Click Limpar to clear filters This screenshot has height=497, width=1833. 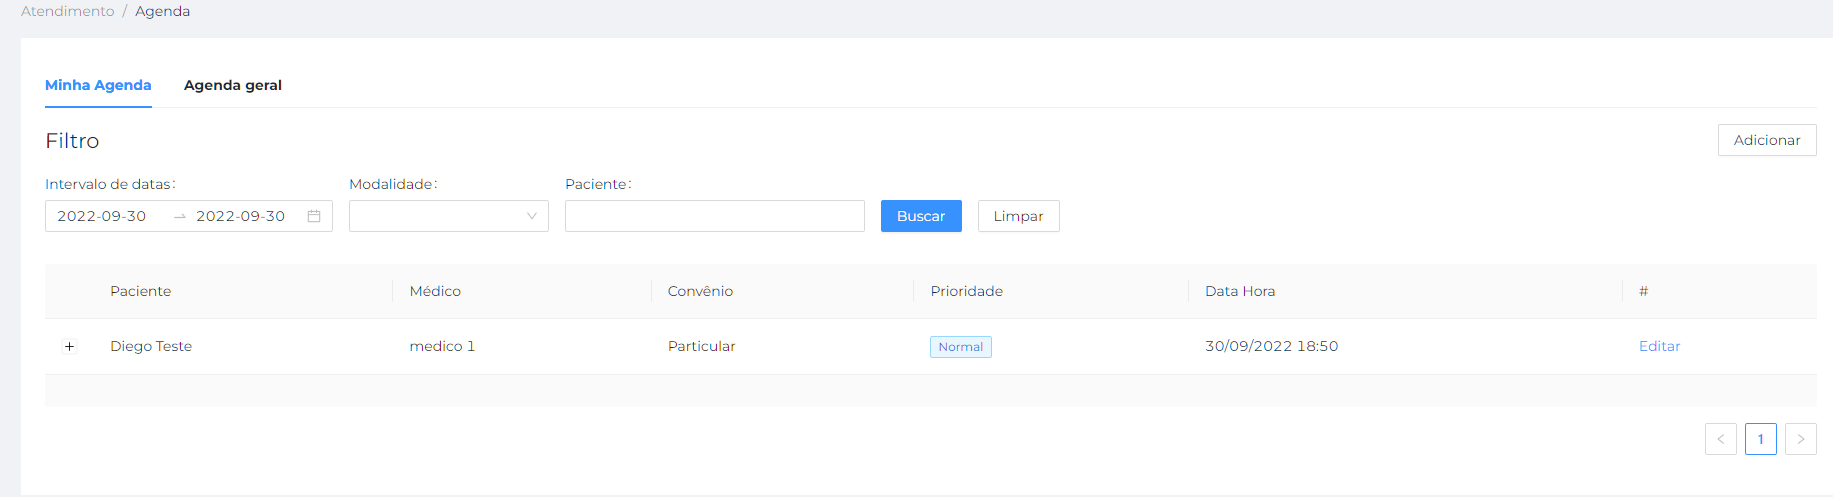point(1018,216)
